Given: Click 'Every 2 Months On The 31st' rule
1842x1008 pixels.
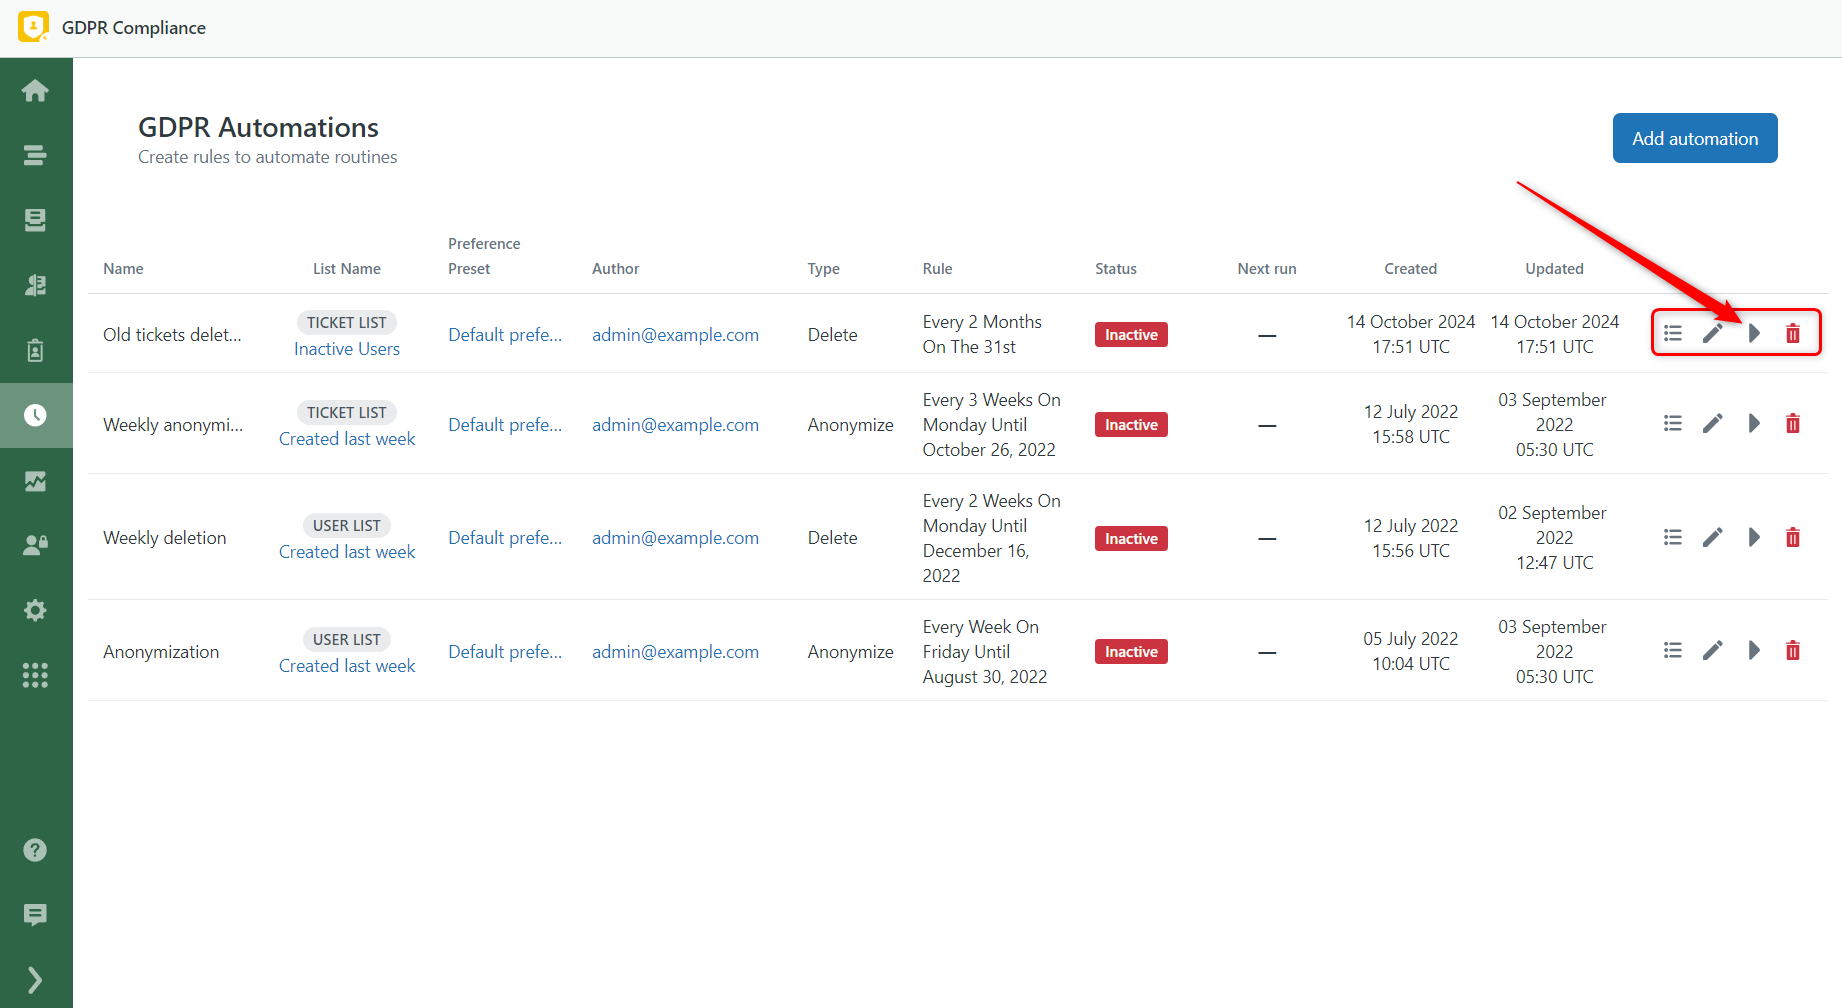Looking at the screenshot, I should [982, 335].
